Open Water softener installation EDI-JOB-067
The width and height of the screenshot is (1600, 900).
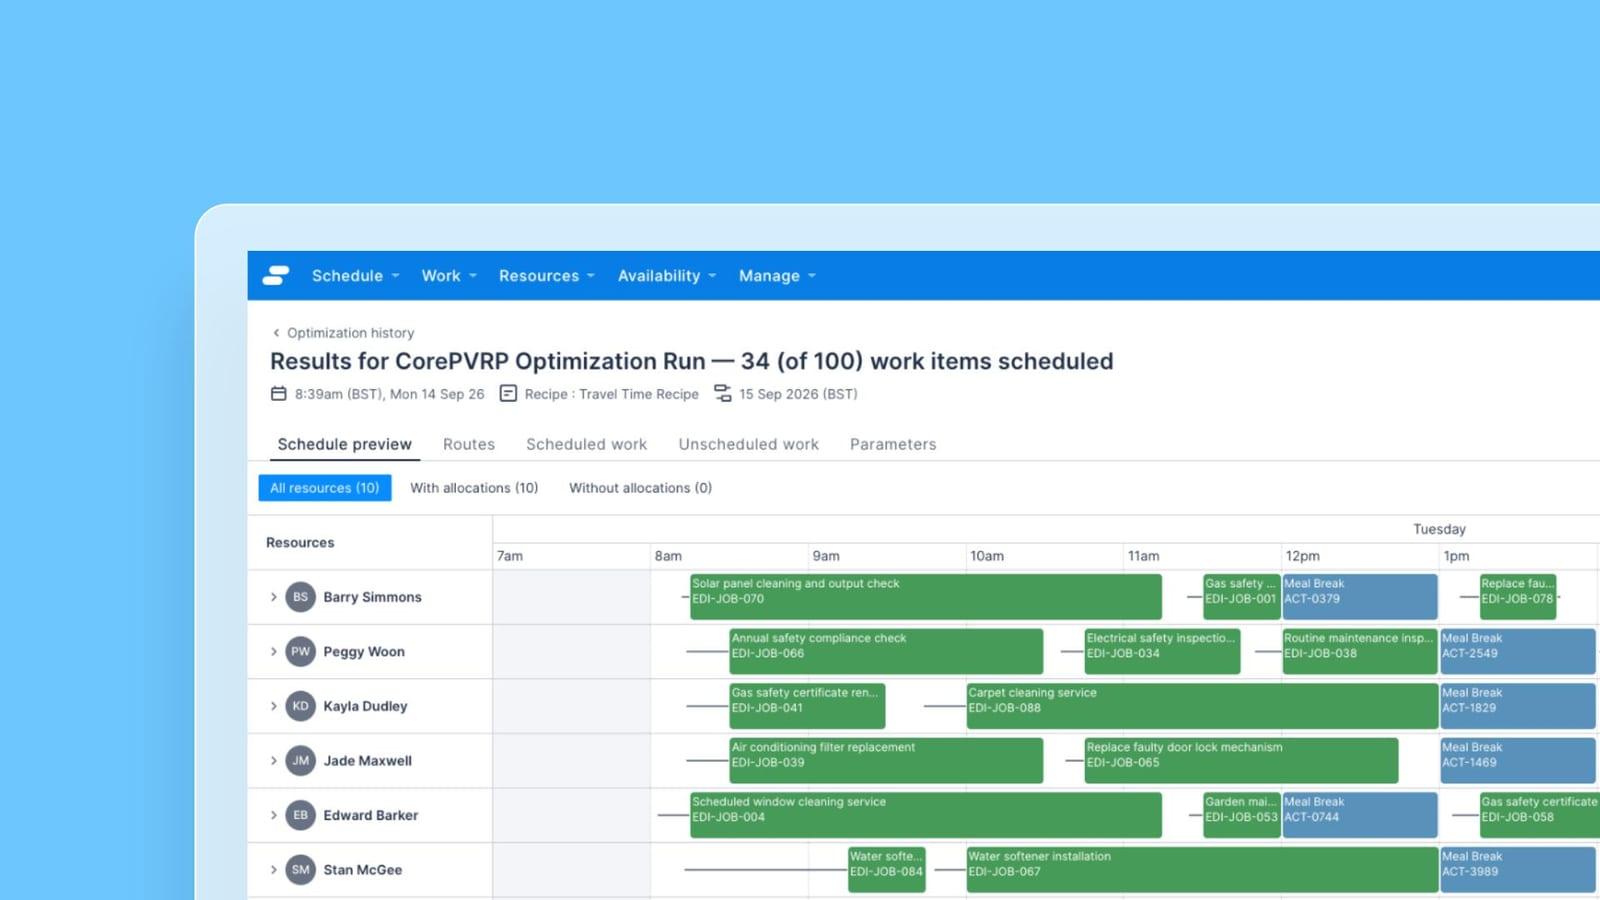(x=1202, y=869)
